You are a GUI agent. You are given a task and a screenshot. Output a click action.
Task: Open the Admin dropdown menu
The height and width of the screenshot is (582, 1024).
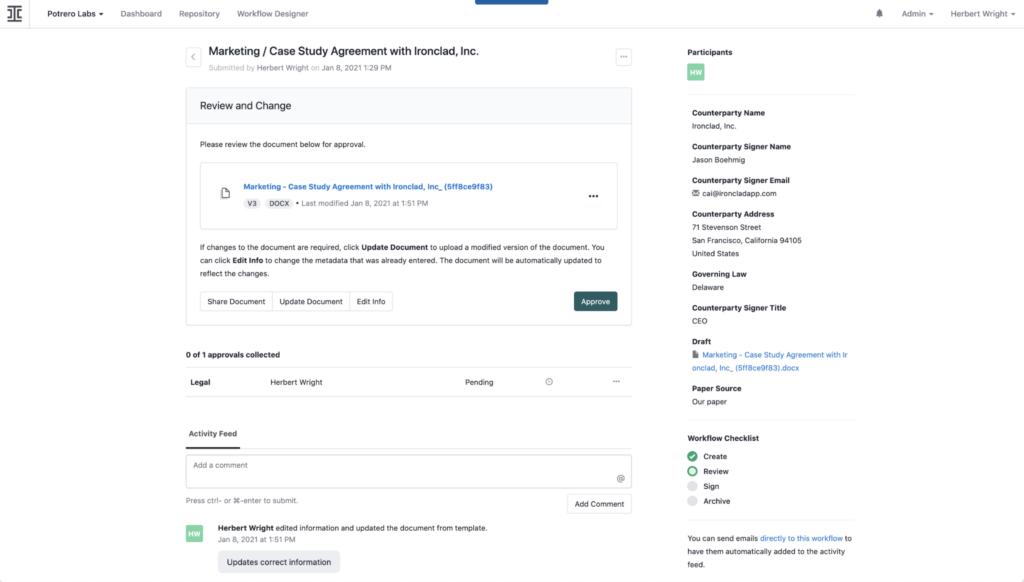pos(917,13)
